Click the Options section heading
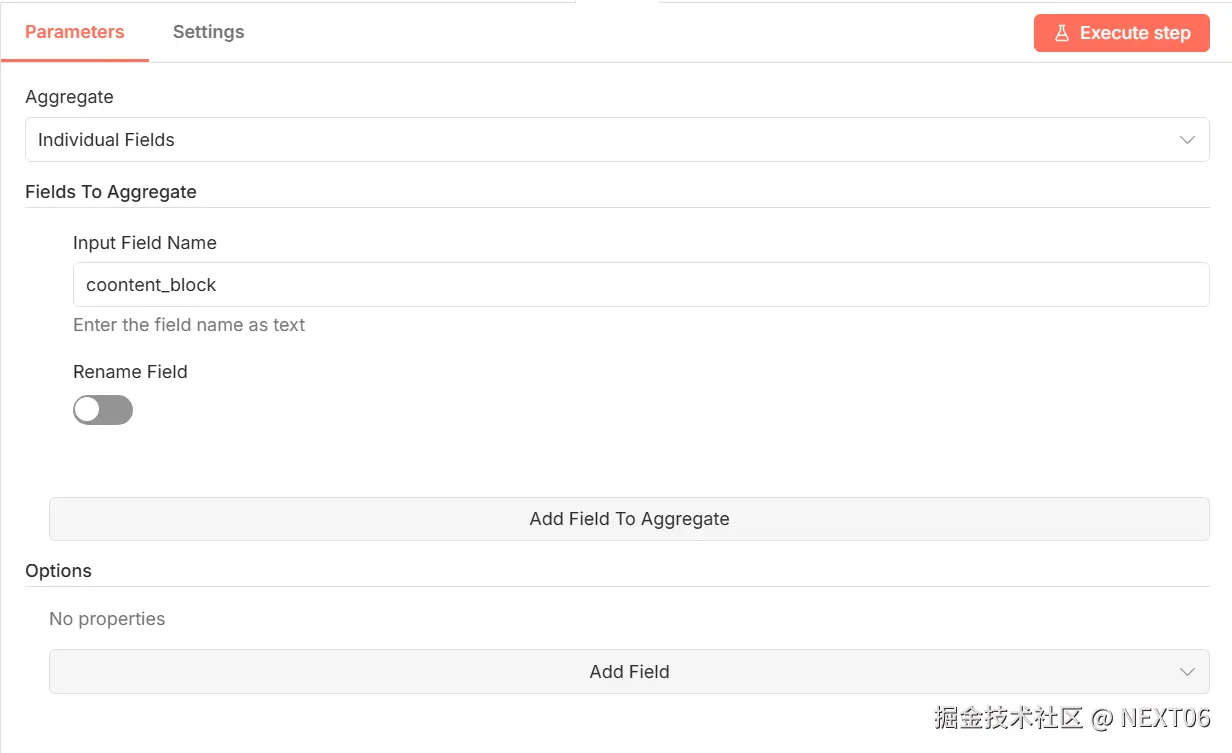Viewport: 1232px width, 753px height. click(x=58, y=571)
